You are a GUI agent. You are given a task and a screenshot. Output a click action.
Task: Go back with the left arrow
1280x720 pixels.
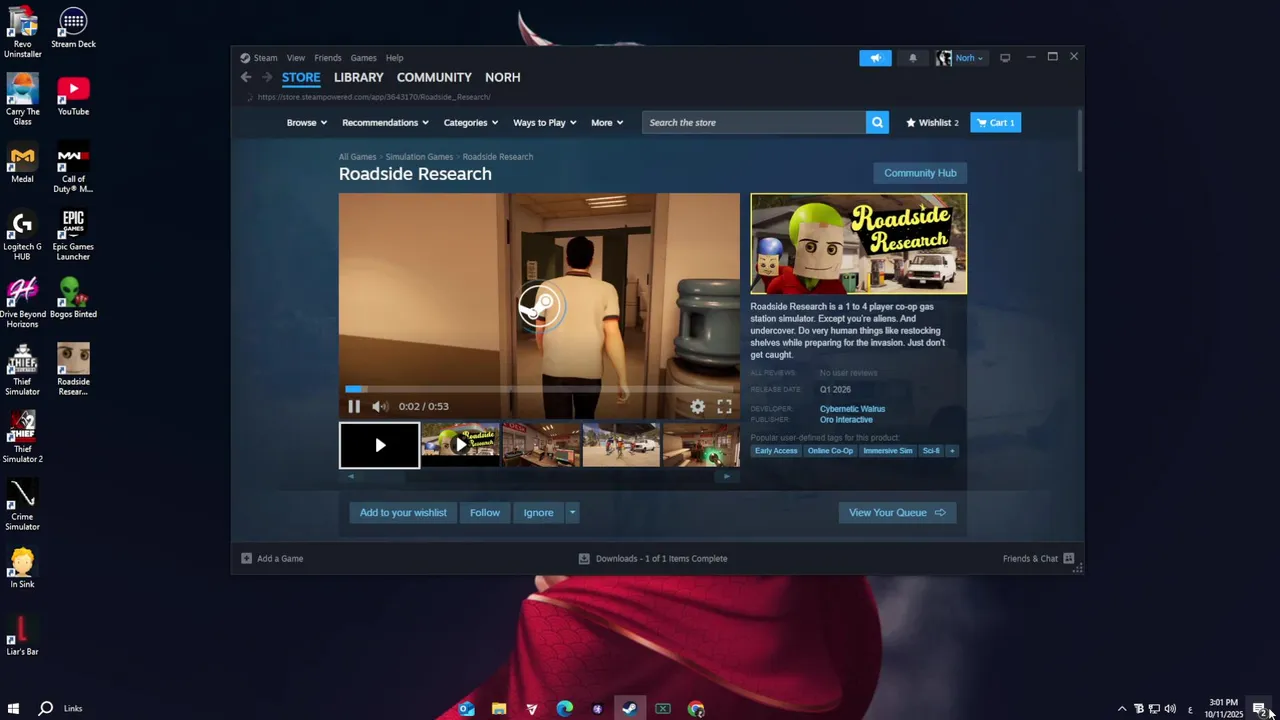point(246,77)
